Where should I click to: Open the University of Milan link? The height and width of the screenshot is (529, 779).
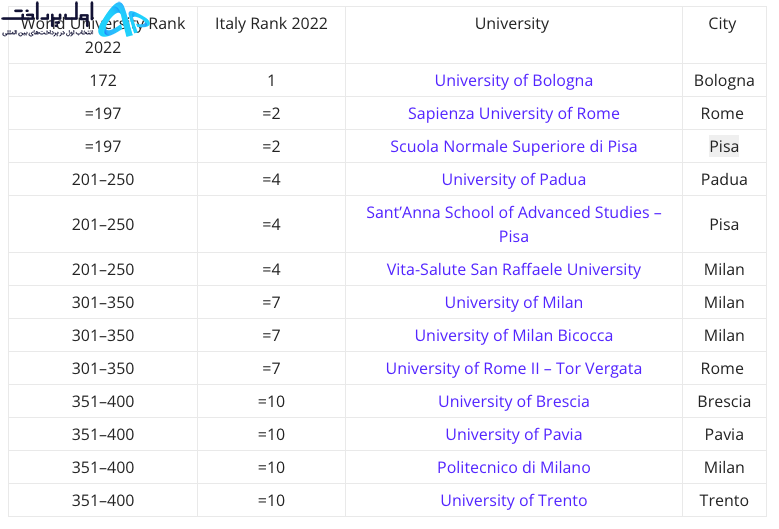pyautogui.click(x=513, y=302)
